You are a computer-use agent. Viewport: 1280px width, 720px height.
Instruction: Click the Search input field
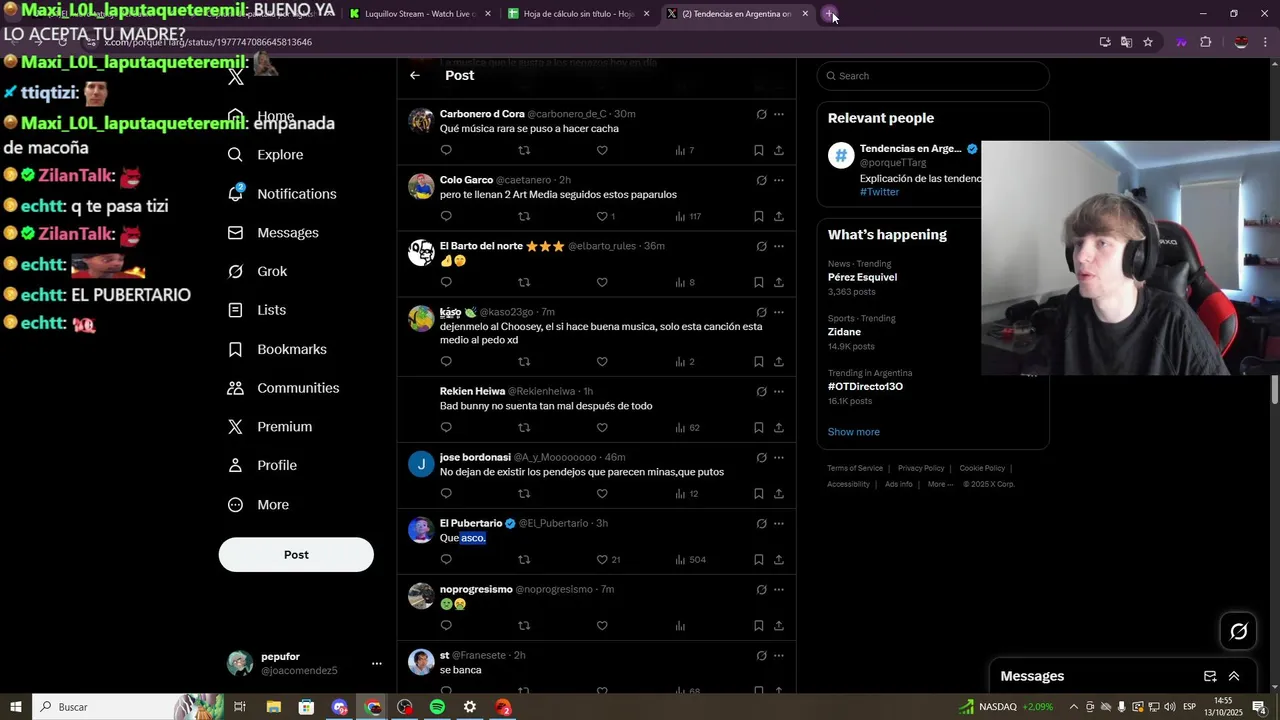click(x=933, y=76)
